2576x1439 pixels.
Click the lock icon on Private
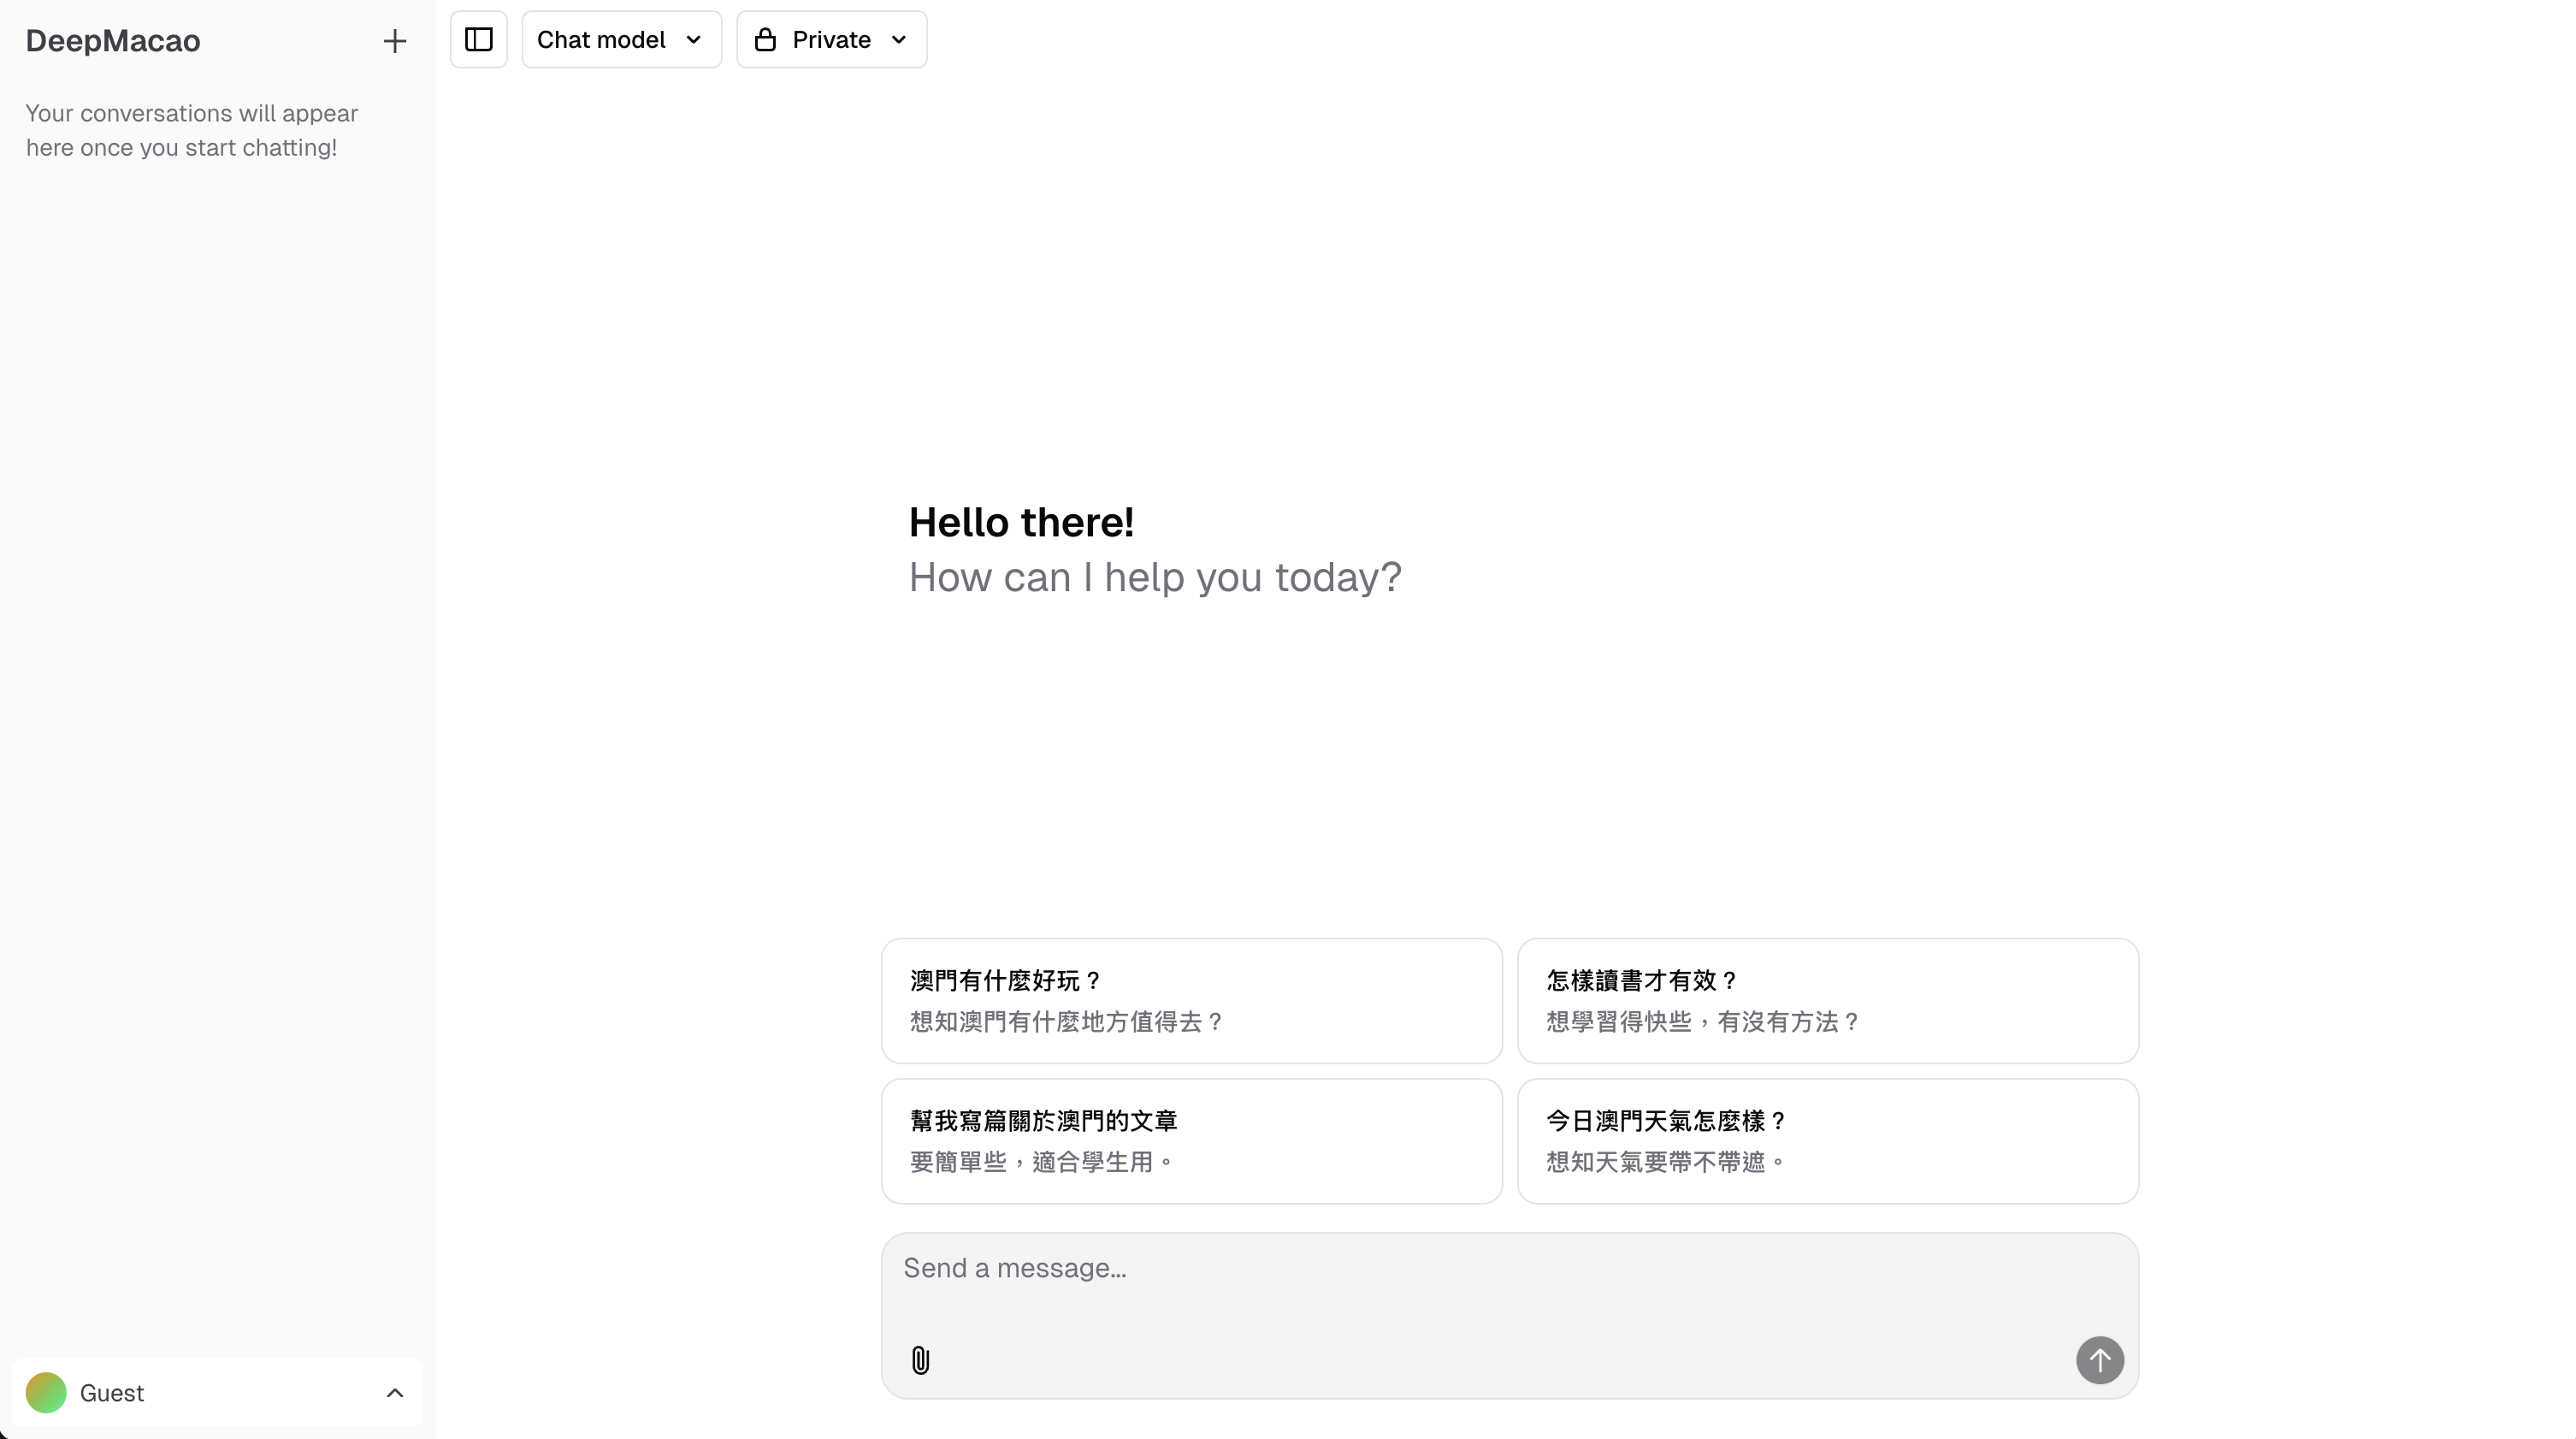coord(765,40)
